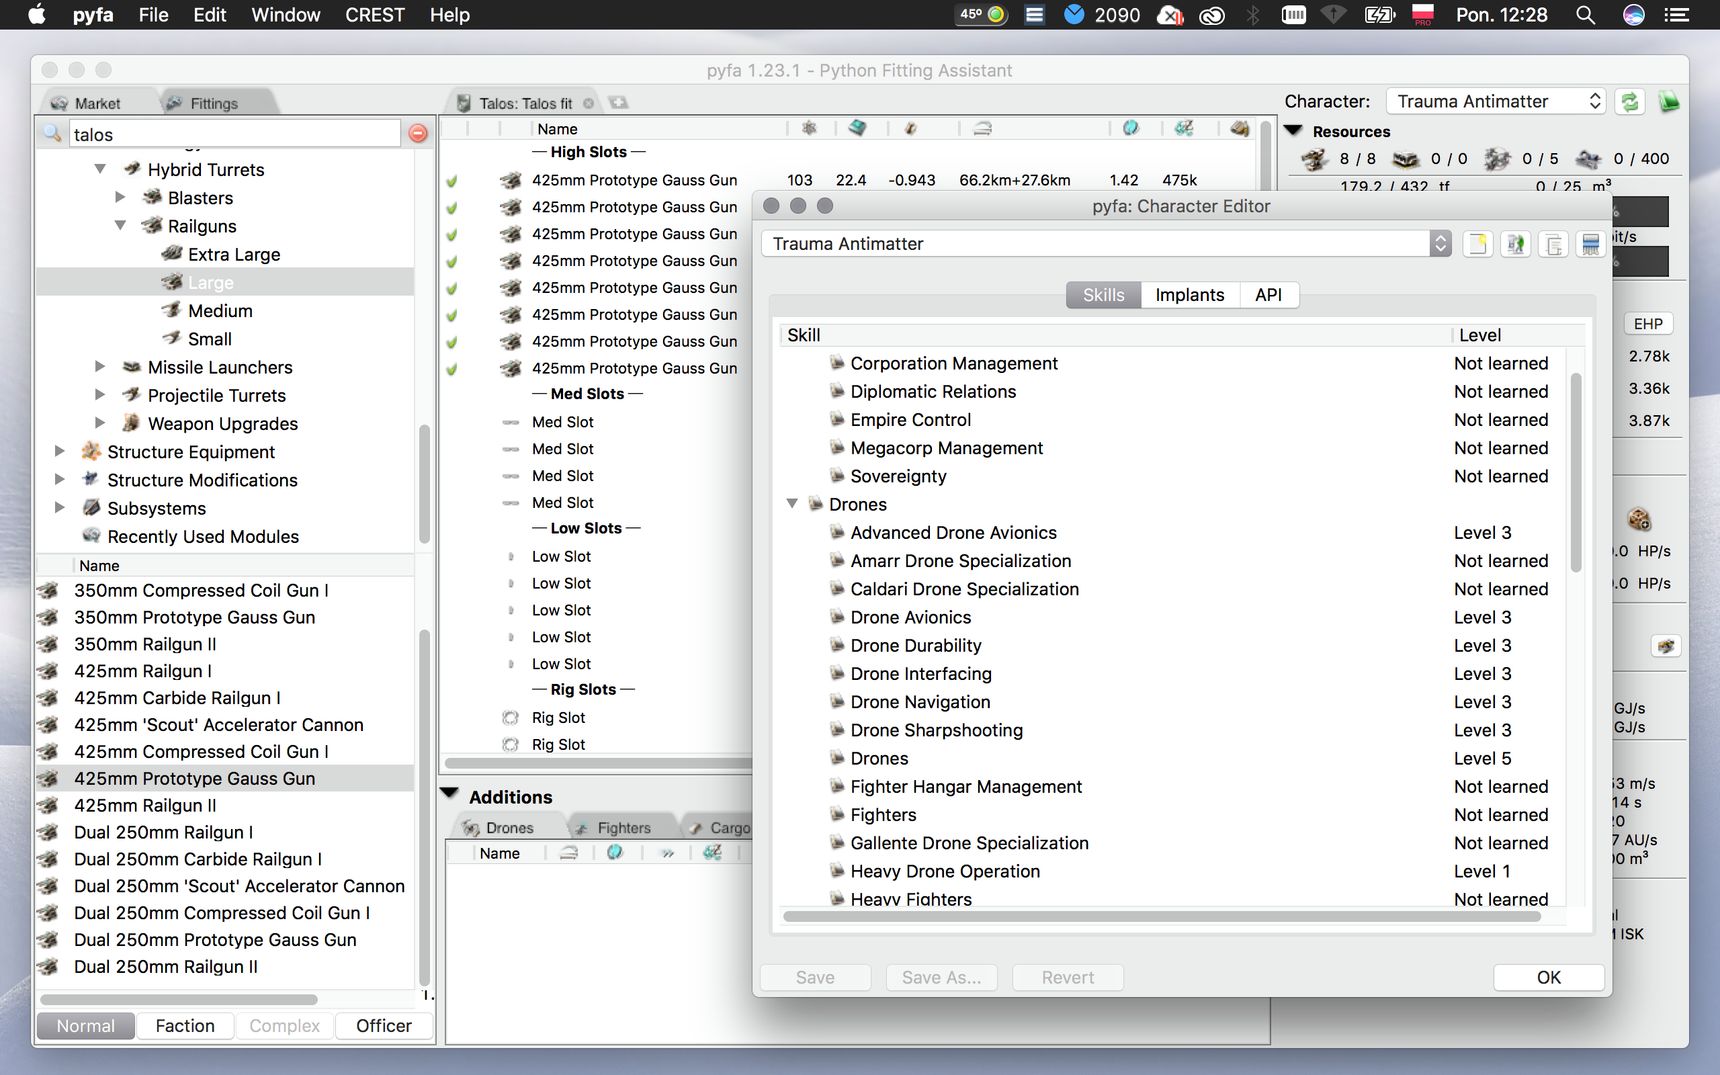This screenshot has height=1075, width=1720.
Task: Toggle the Normal meta filter button
Action: coord(85,1026)
